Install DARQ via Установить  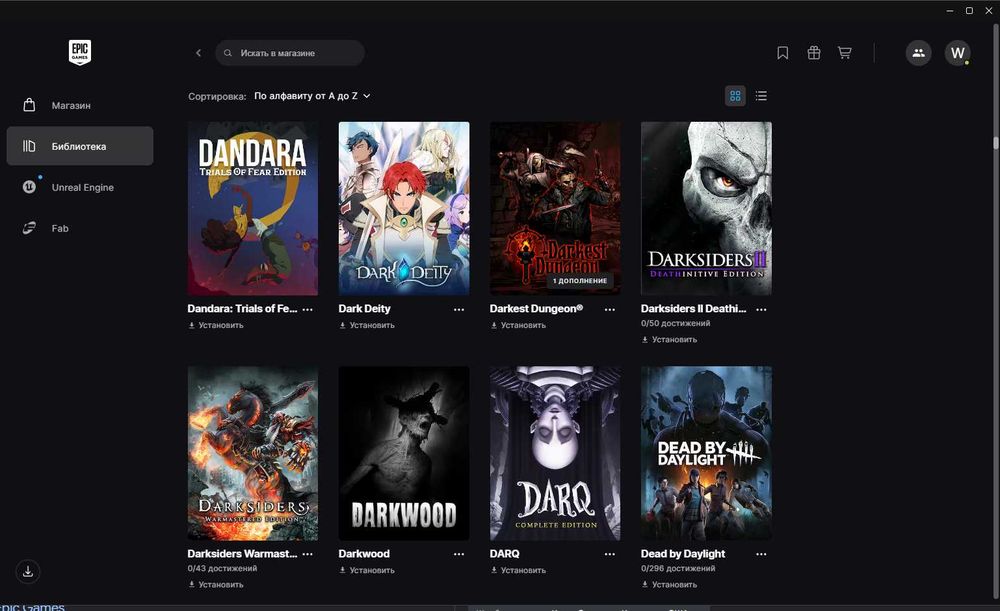pos(518,571)
